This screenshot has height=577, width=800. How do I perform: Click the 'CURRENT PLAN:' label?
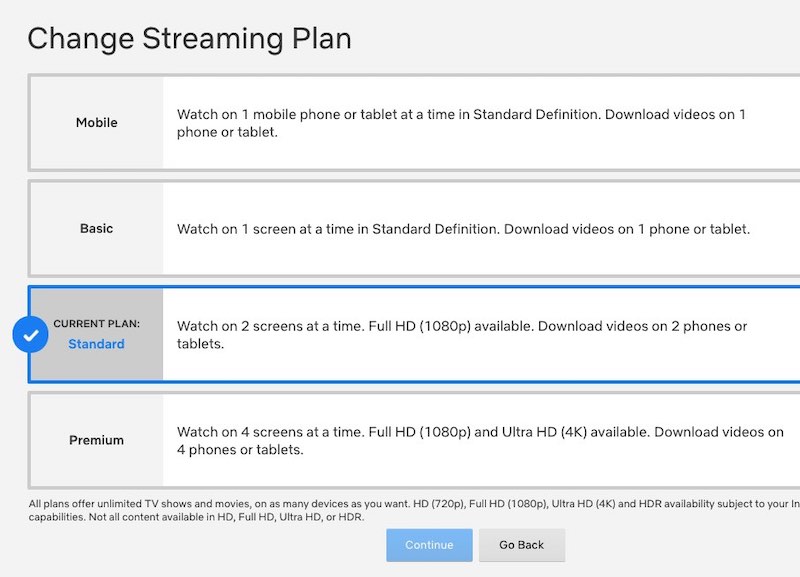(97, 324)
